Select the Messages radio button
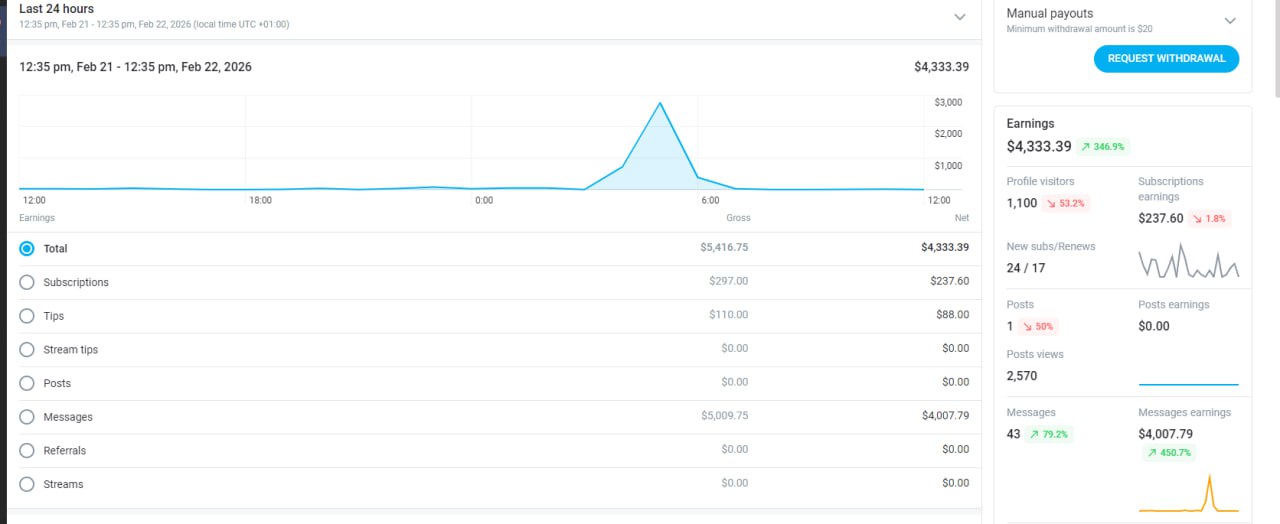 click(27, 417)
